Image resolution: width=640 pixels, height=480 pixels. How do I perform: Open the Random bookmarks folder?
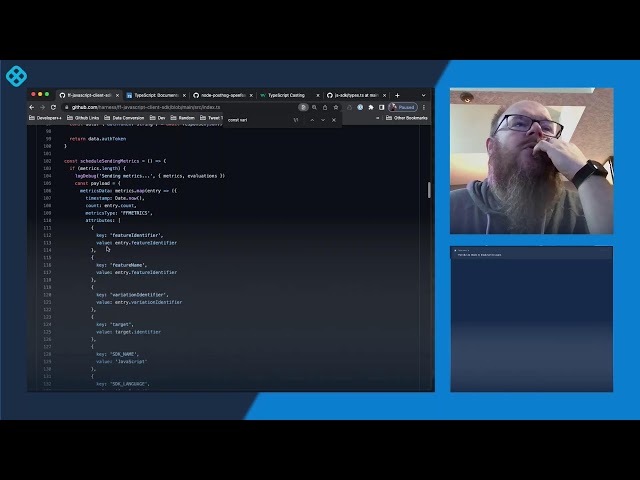183,118
